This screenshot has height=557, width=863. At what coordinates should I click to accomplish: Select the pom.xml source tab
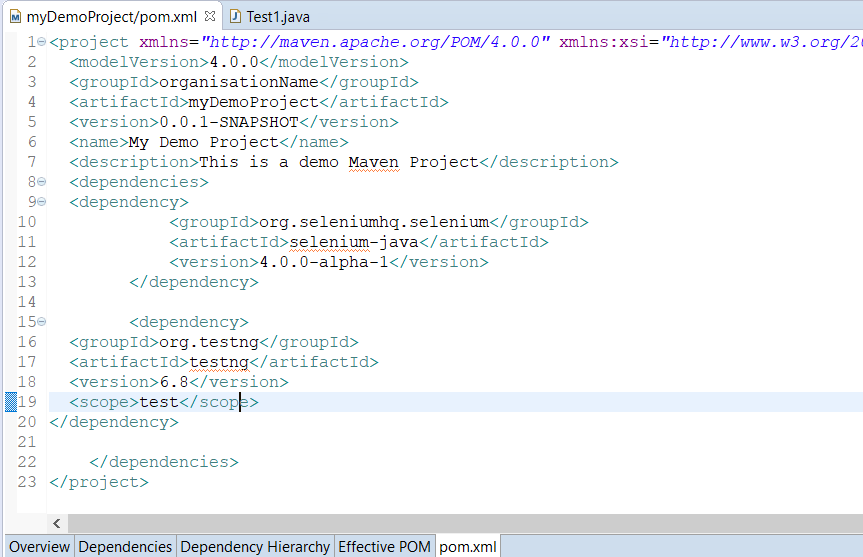[x=468, y=547]
